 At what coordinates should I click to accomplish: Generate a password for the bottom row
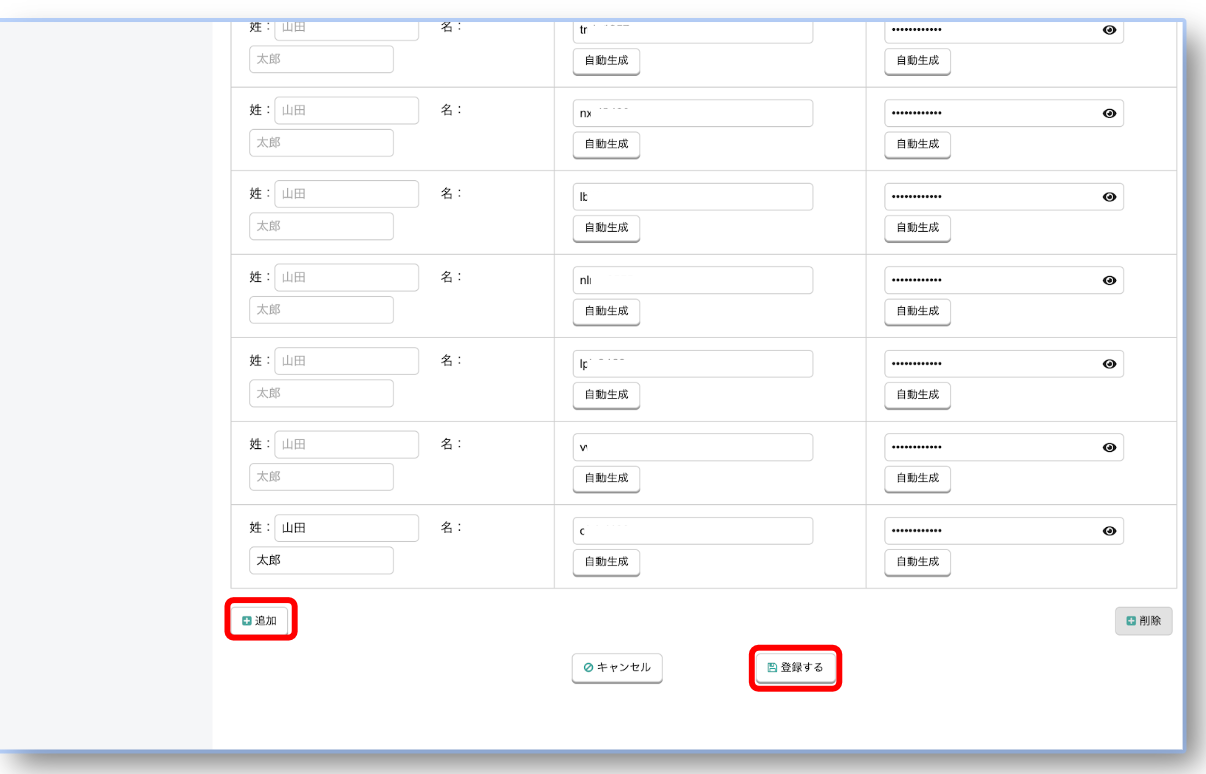coord(917,561)
